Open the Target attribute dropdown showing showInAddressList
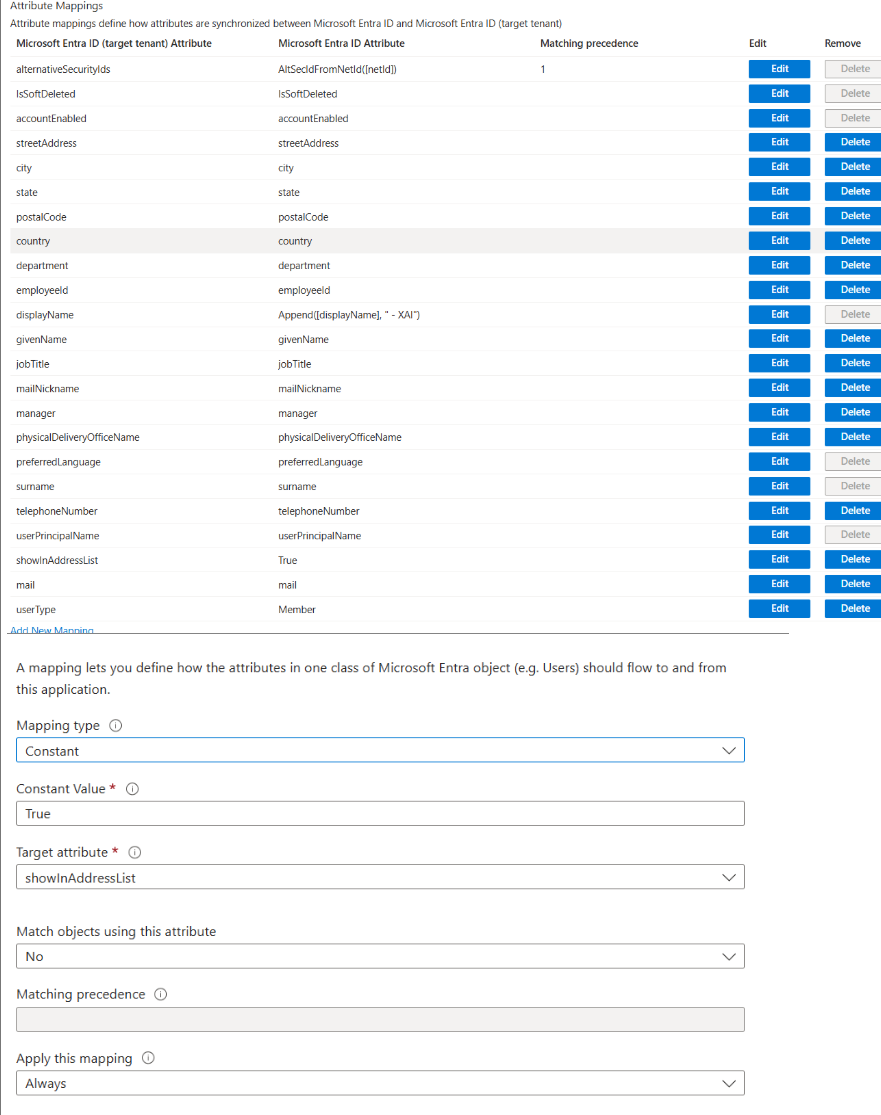The width and height of the screenshot is (881, 1115). [x=380, y=877]
